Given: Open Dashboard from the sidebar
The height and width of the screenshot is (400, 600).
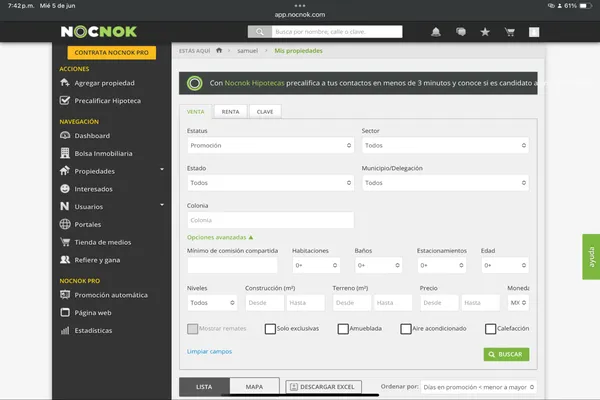Looking at the screenshot, I should (x=91, y=135).
